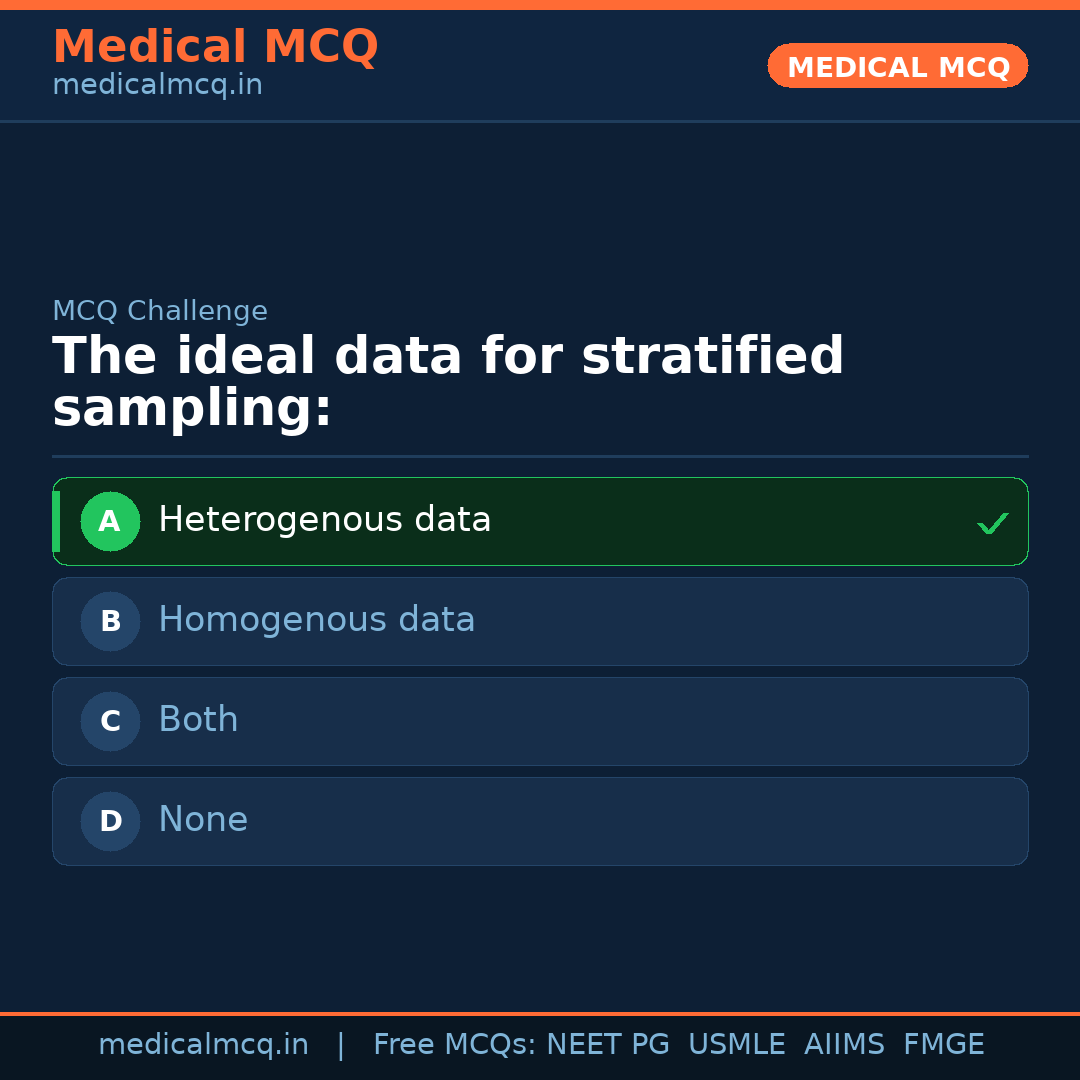
Task: Expand option C answer row
Action: coord(540,721)
